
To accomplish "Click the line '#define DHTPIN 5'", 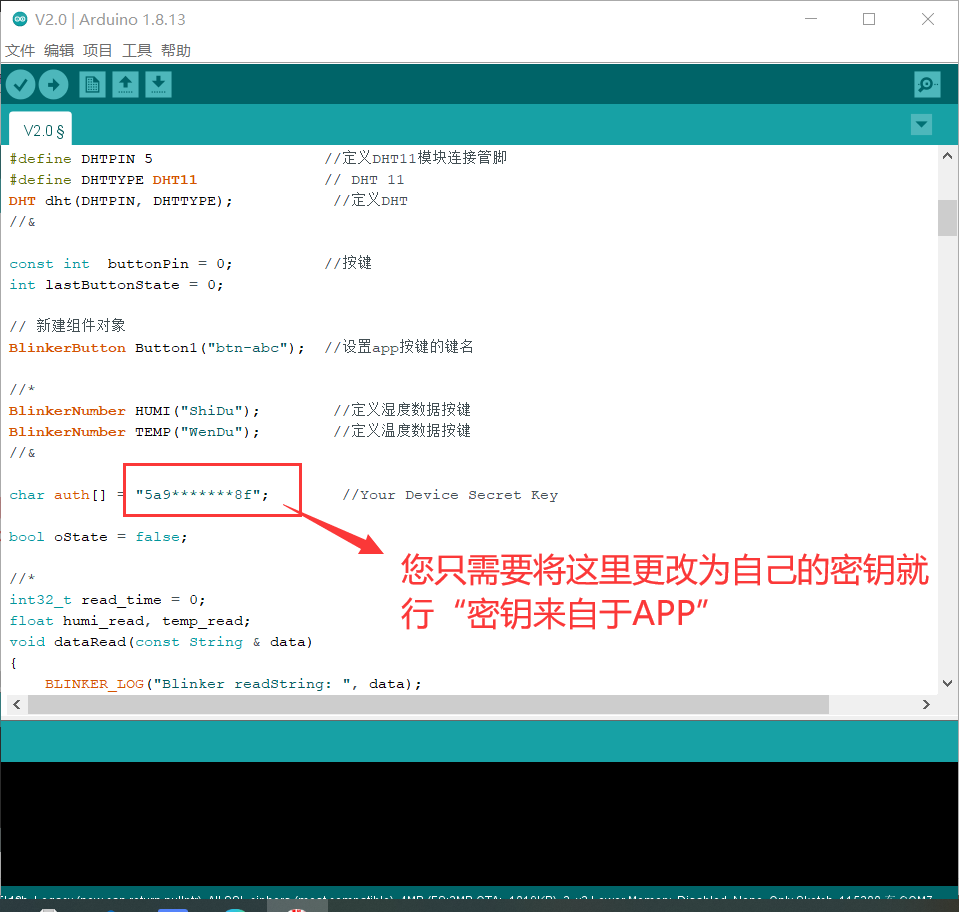I will pos(81,159).
